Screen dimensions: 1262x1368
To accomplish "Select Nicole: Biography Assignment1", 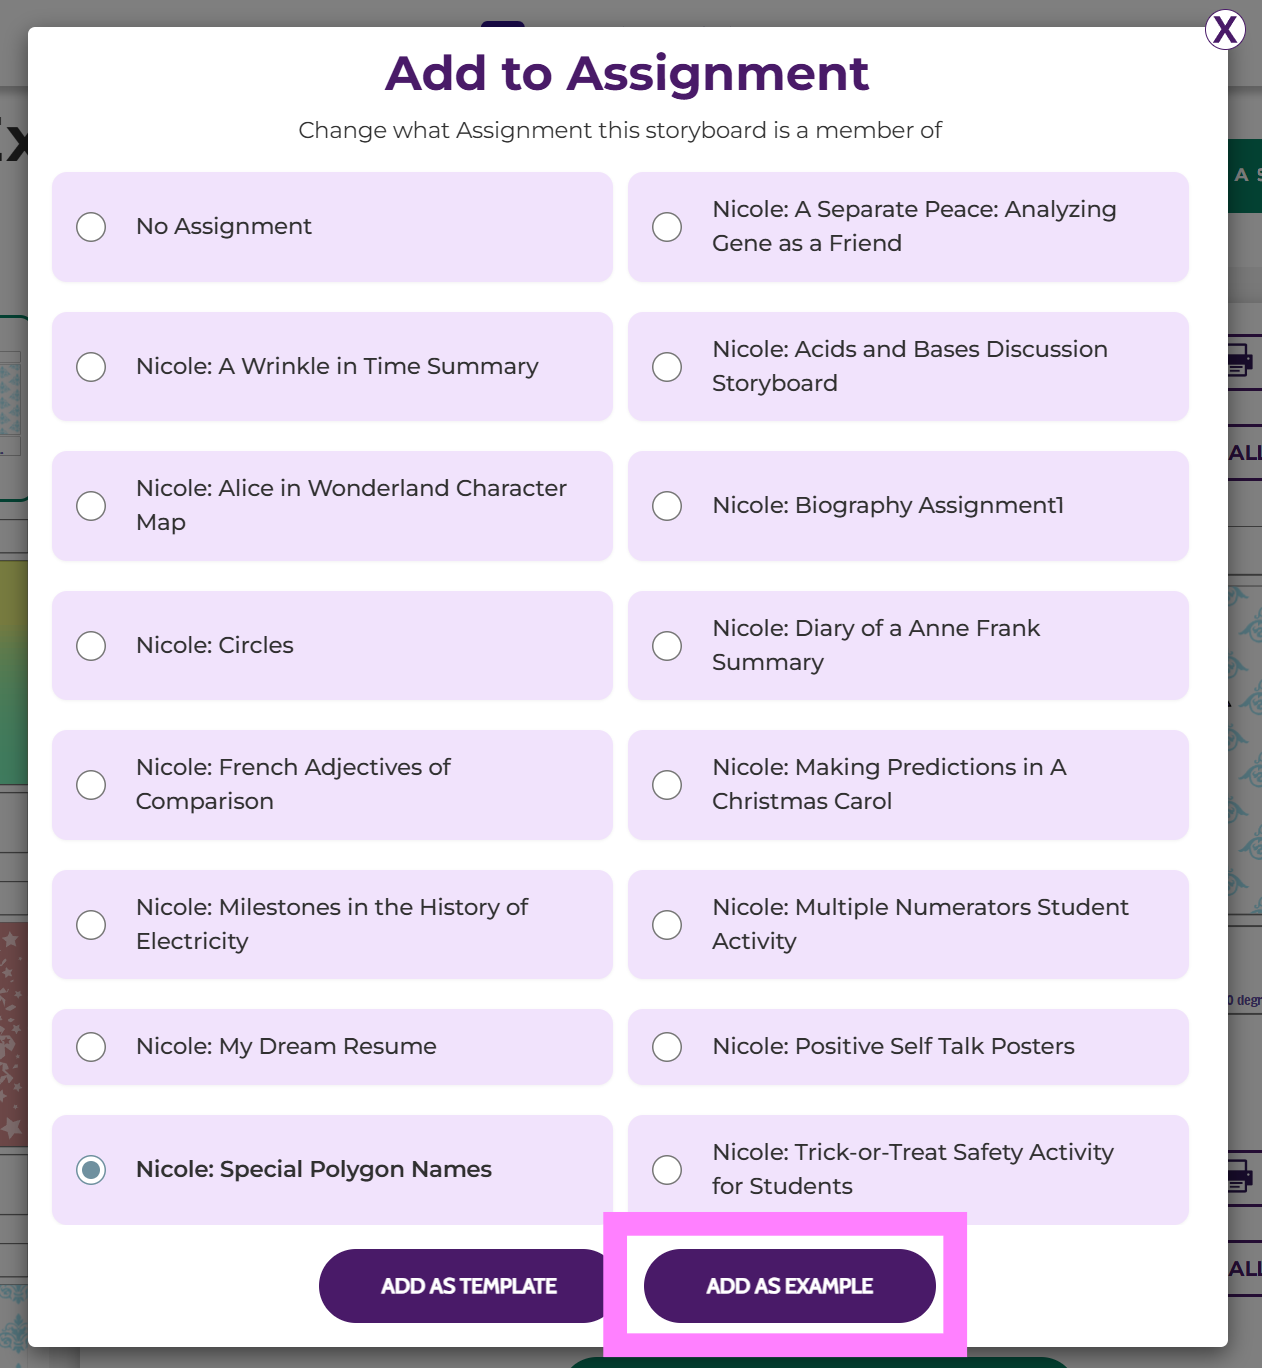I will point(667,506).
